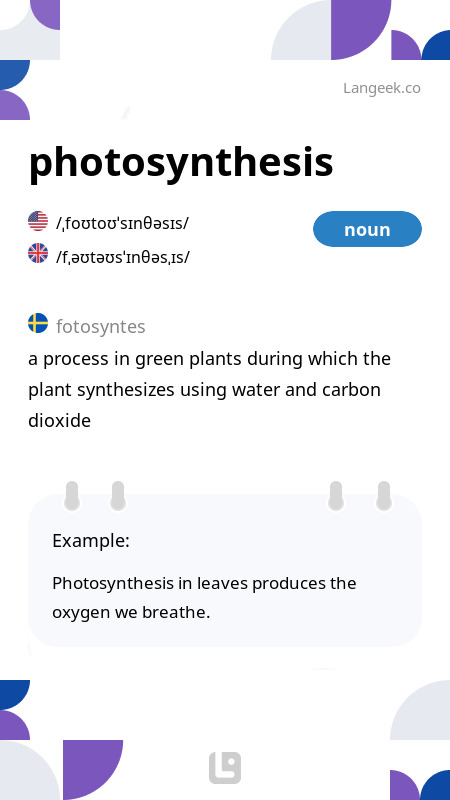Viewport: 450px width, 800px height.
Task: Click the rightmost binder ring on card
Action: tap(384, 495)
